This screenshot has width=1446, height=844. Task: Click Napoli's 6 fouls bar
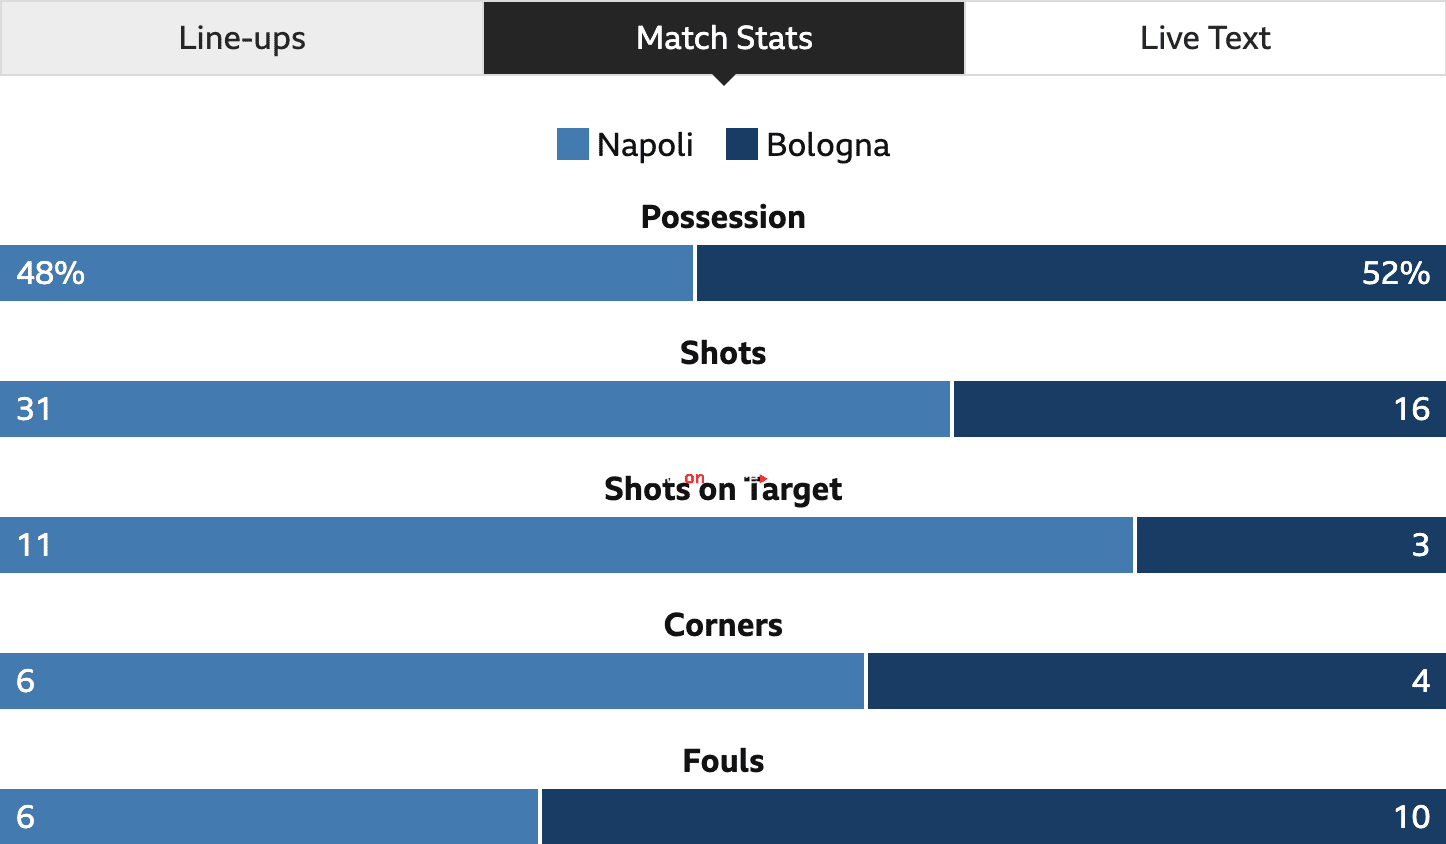269,816
